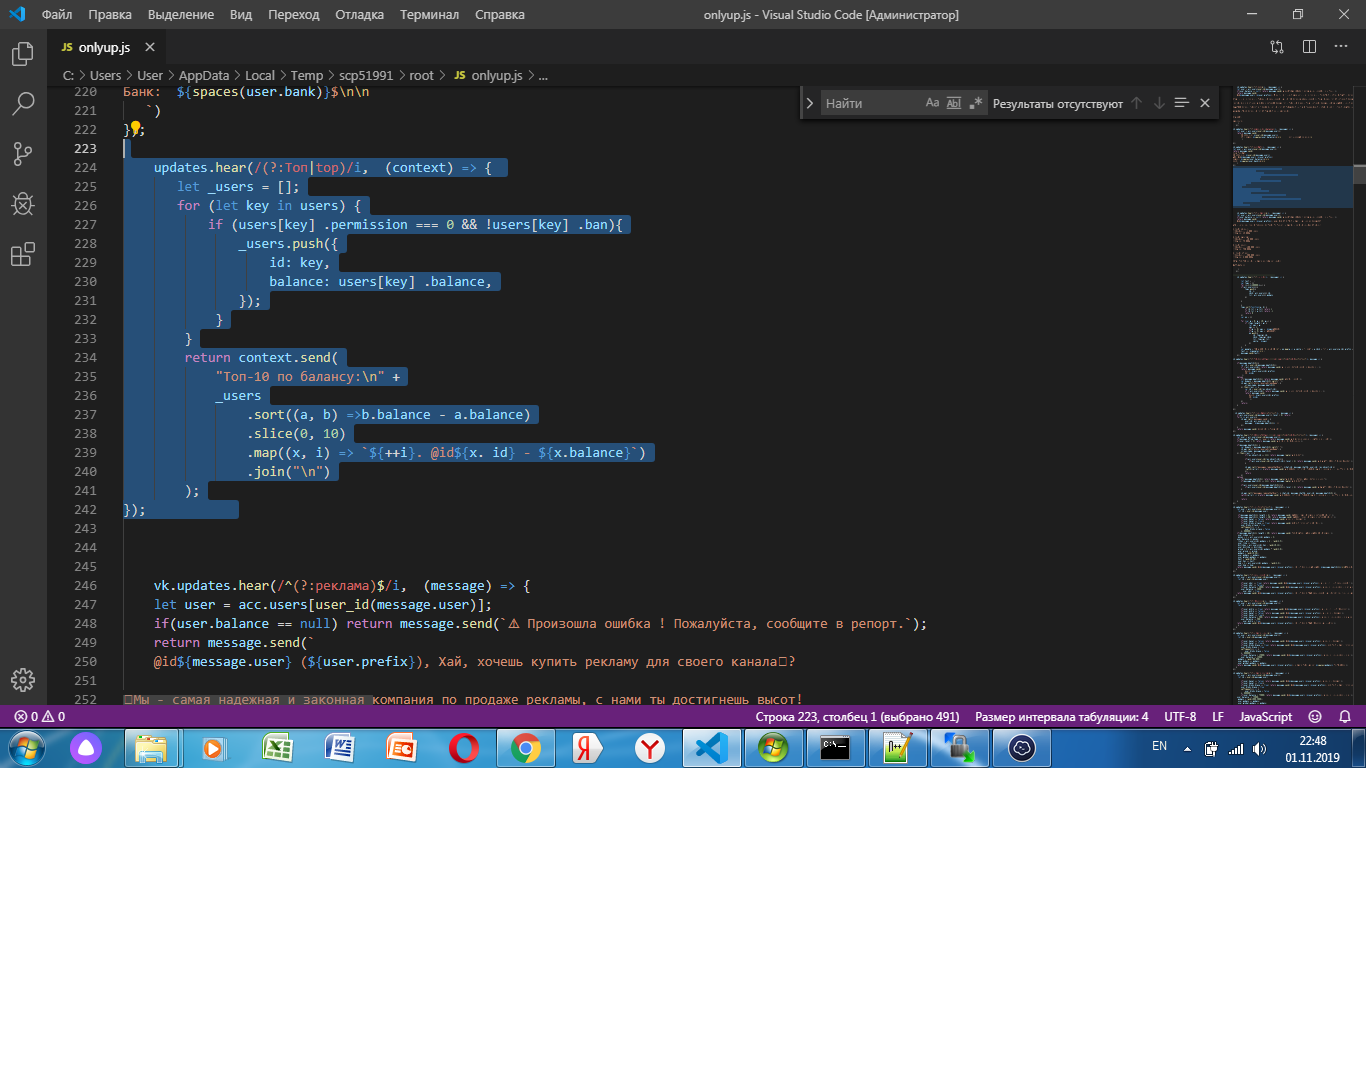Open Google Chrome from the taskbar
The height and width of the screenshot is (1080, 1366).
[526, 748]
